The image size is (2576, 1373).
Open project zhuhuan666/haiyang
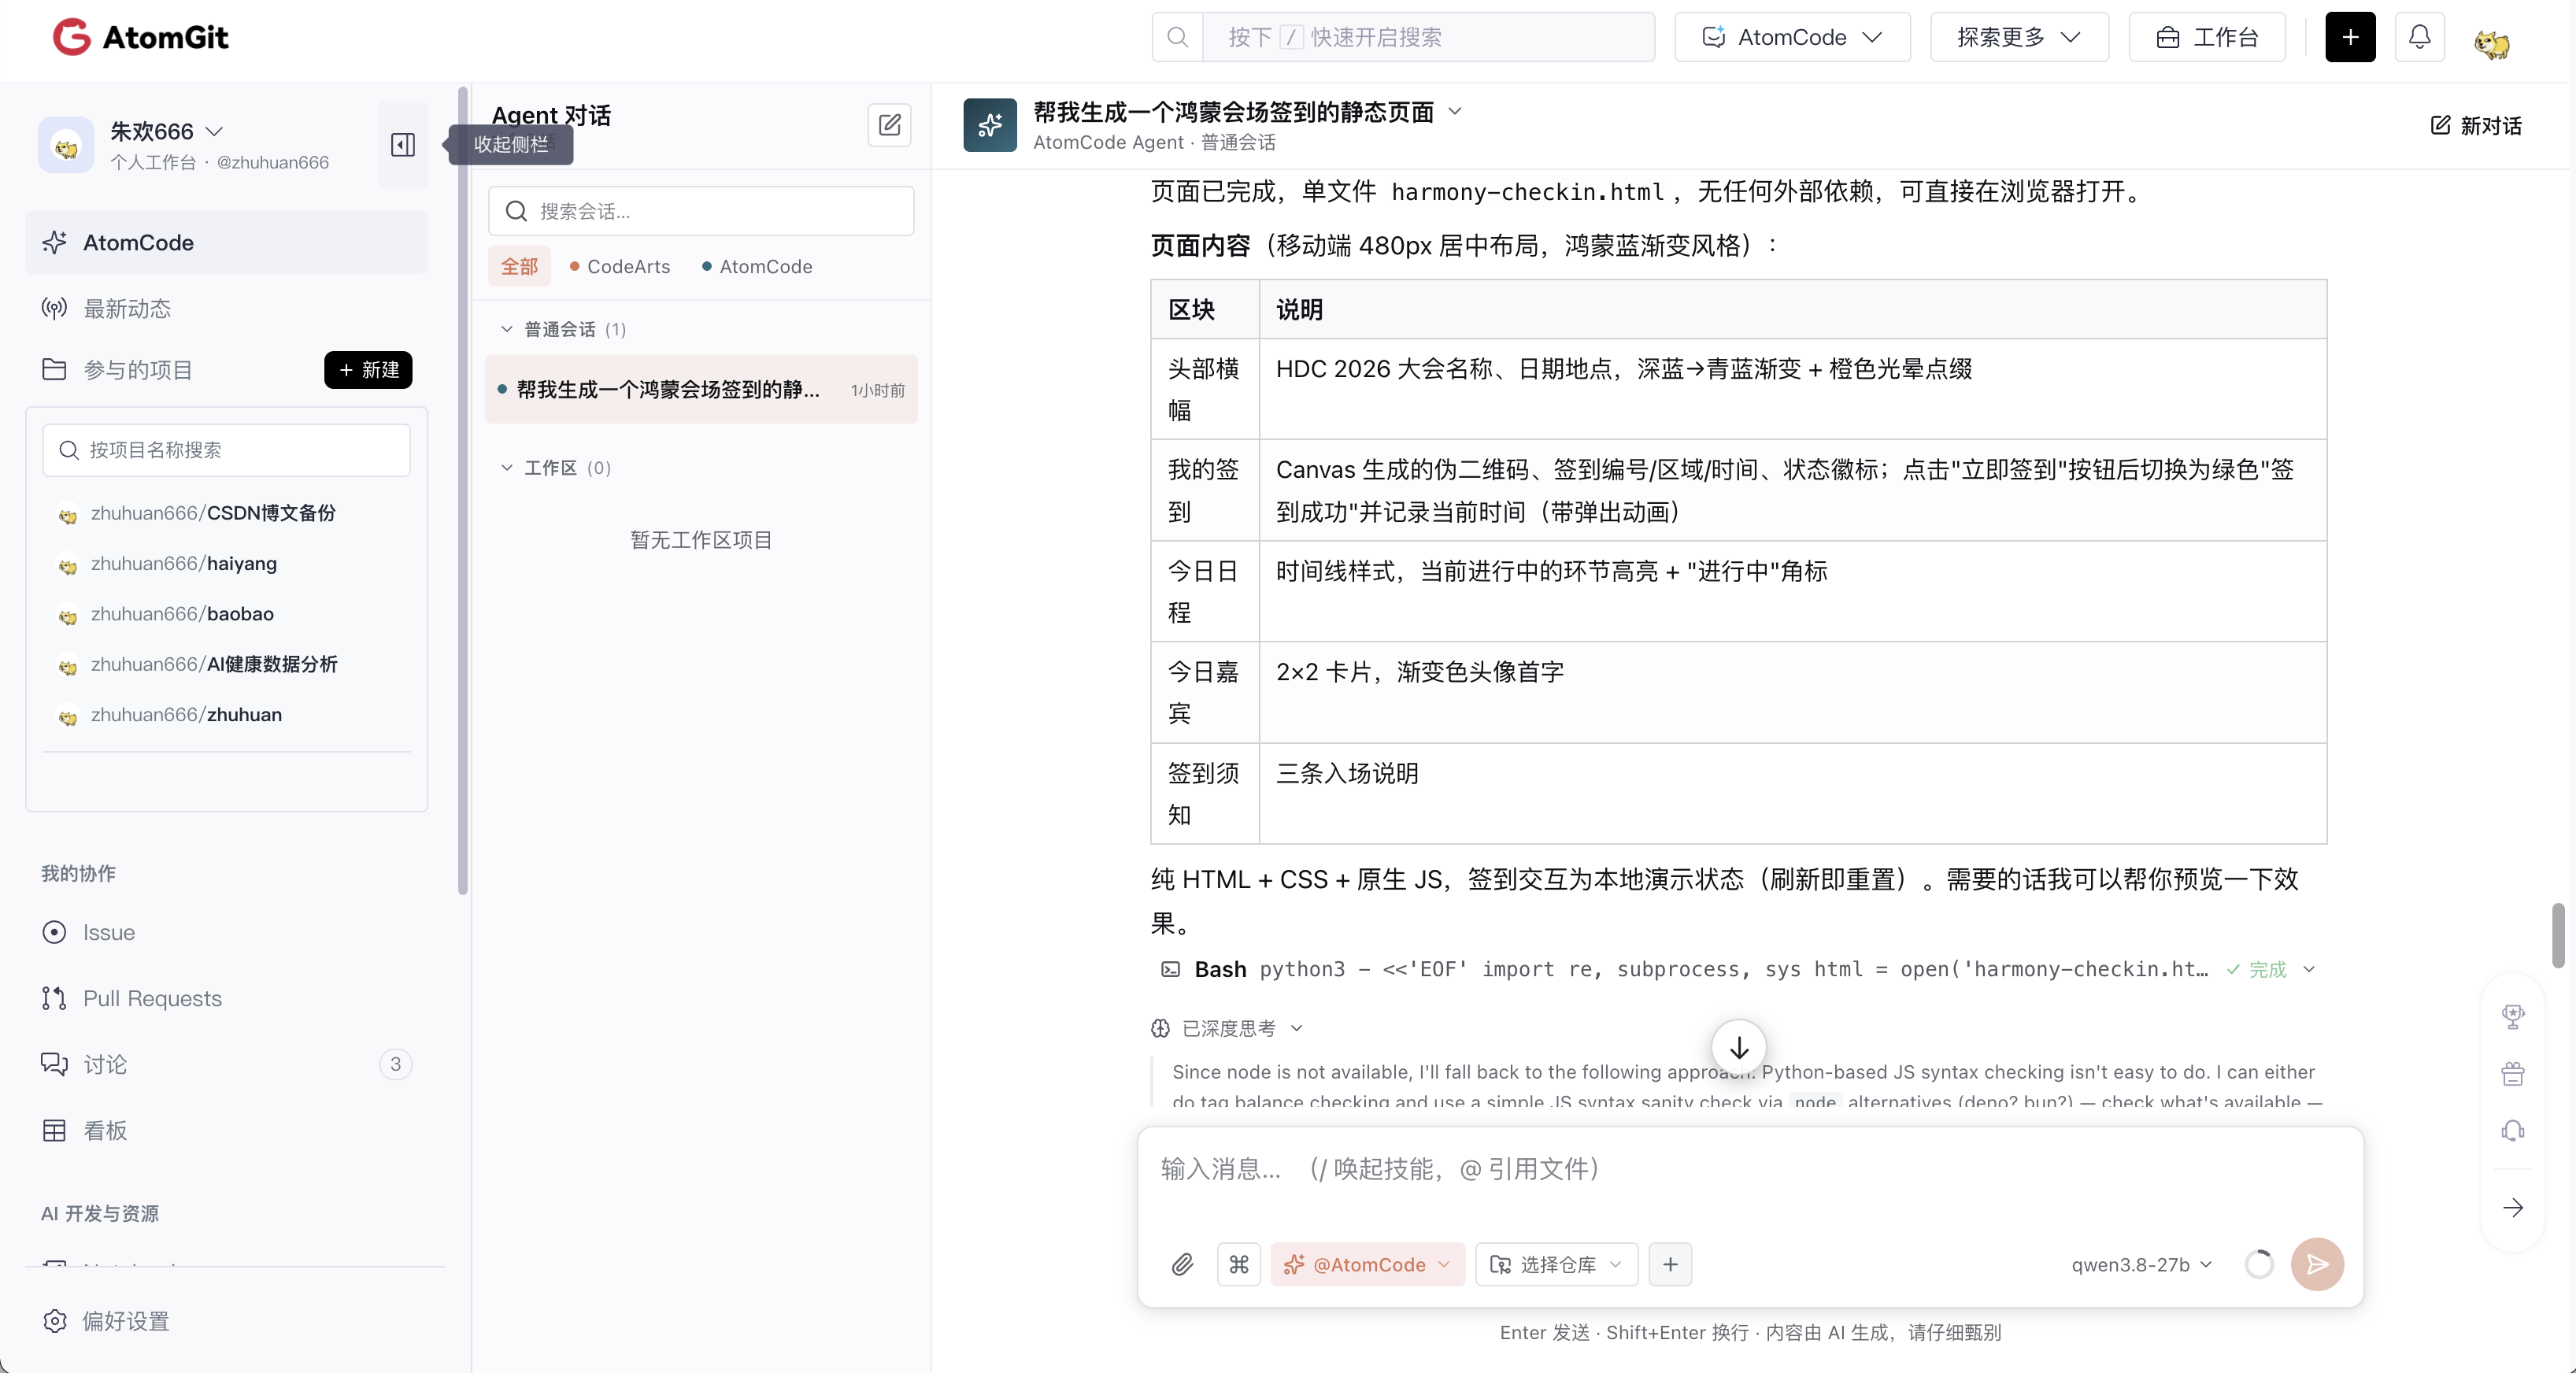183,563
